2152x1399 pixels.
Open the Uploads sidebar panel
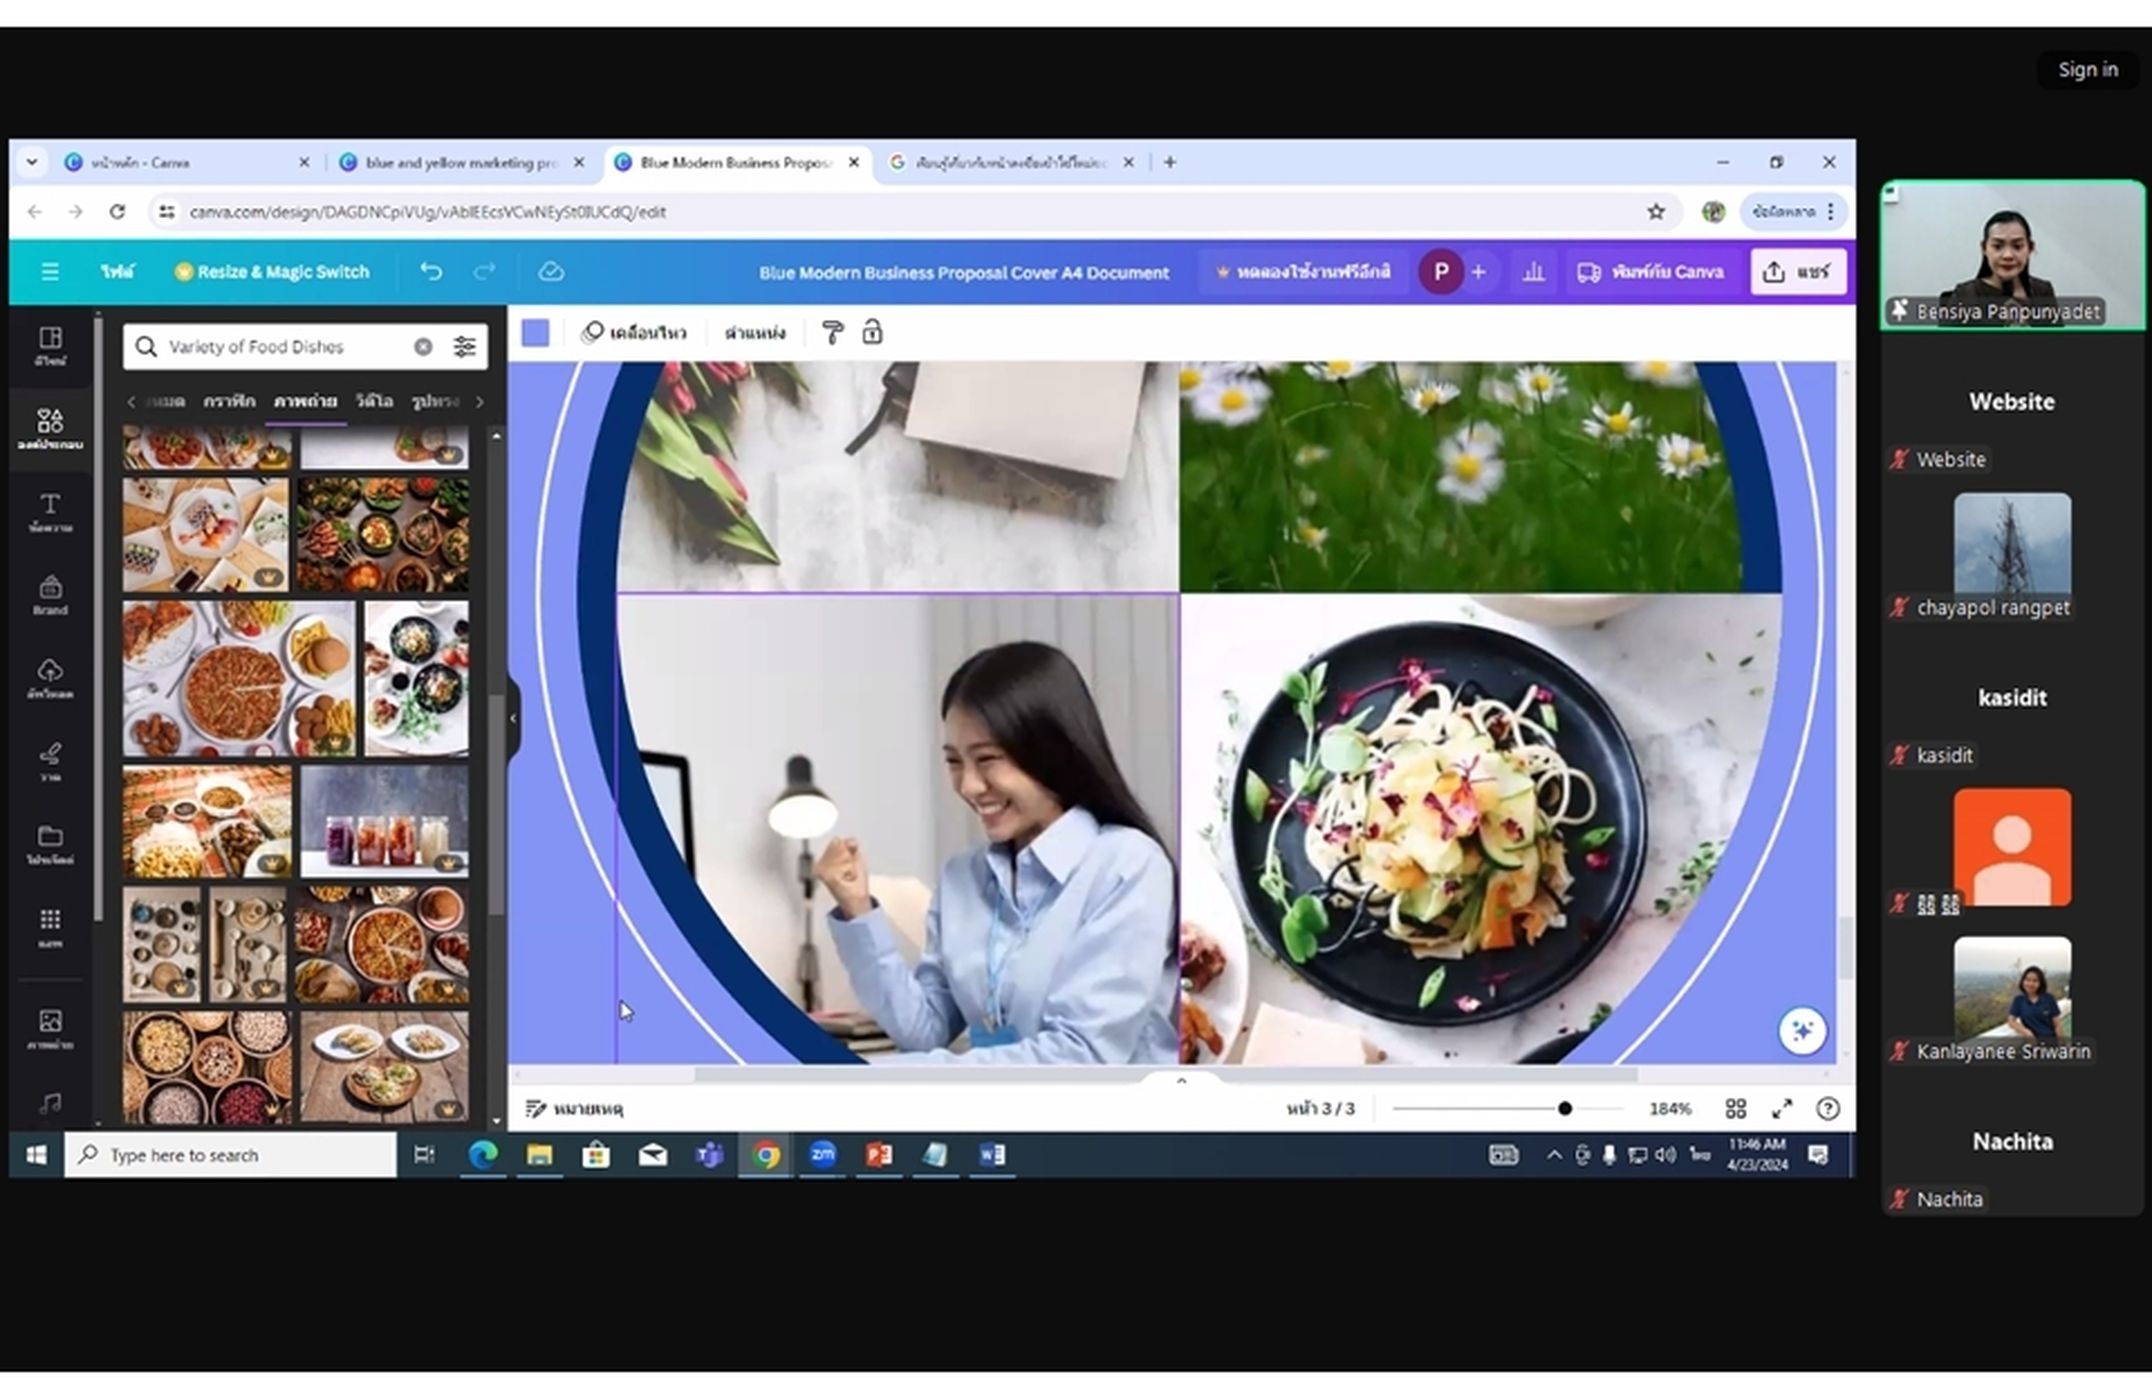50,679
